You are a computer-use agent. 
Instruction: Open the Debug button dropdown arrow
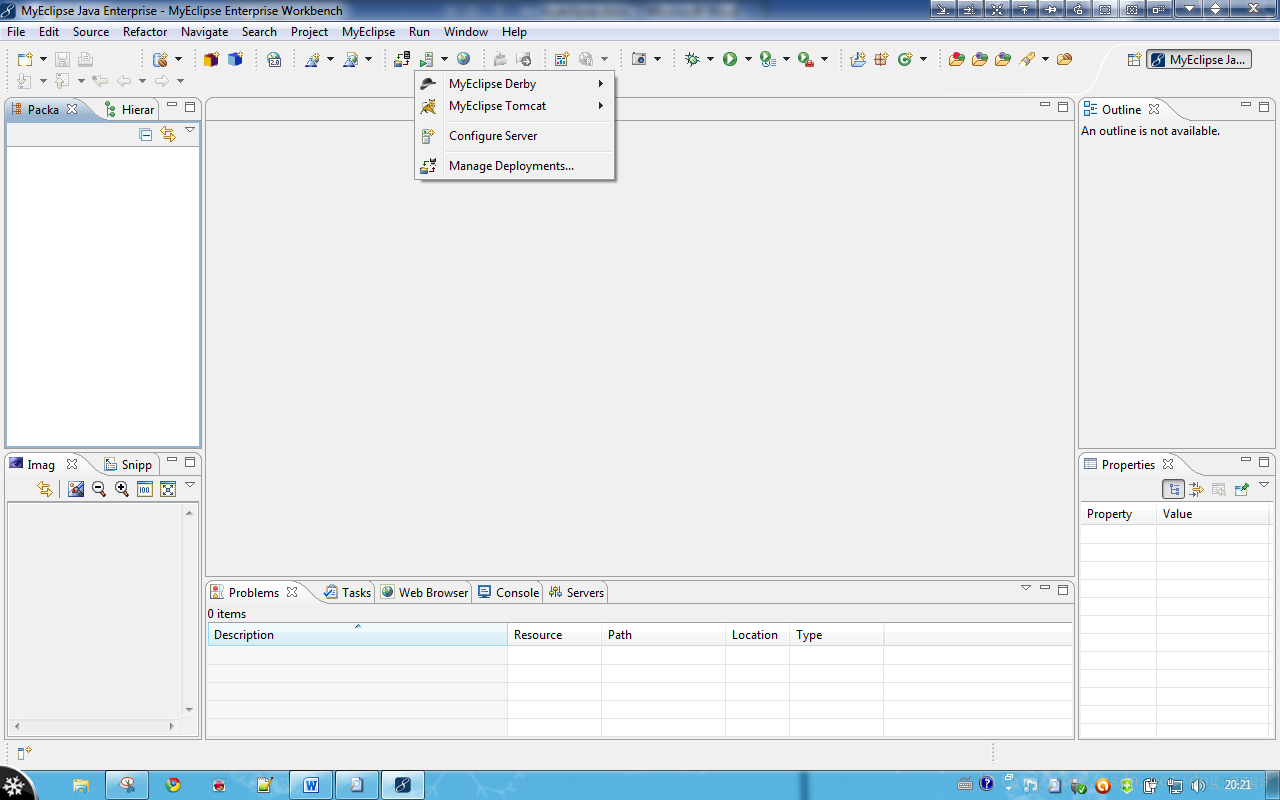(x=710, y=60)
